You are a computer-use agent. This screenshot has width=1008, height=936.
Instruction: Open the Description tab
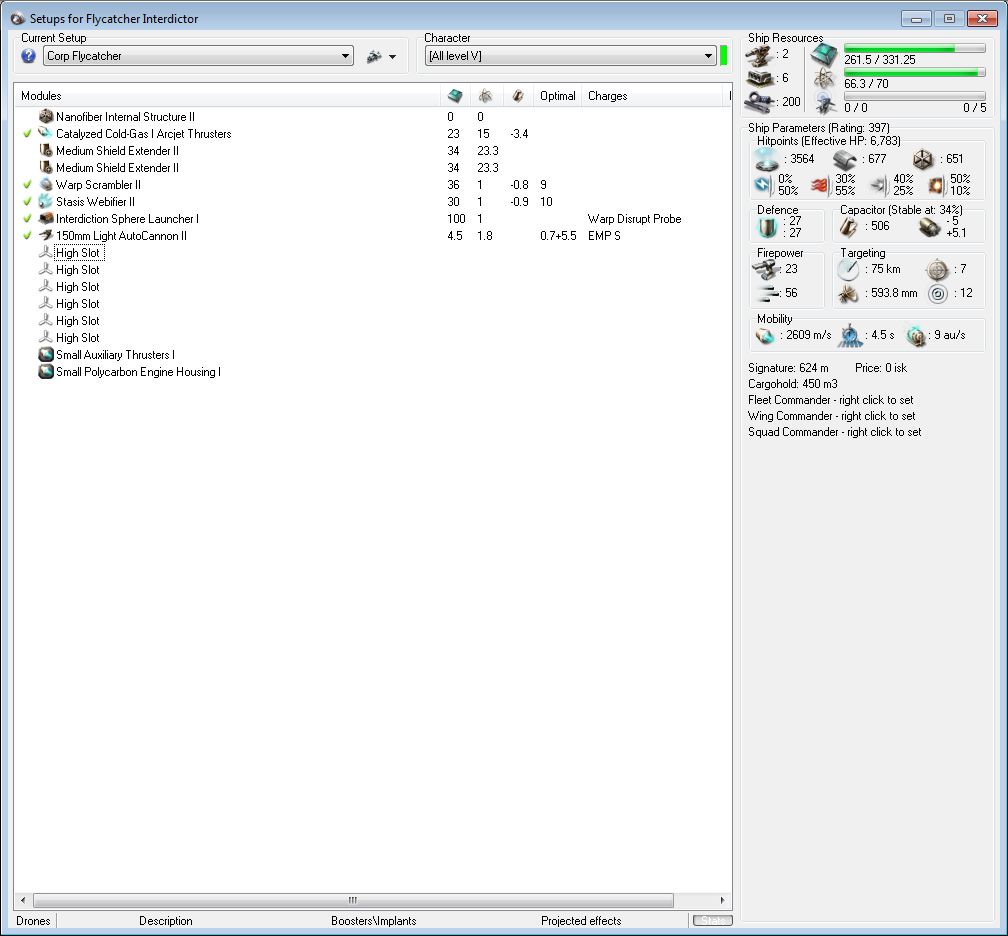(x=166, y=921)
